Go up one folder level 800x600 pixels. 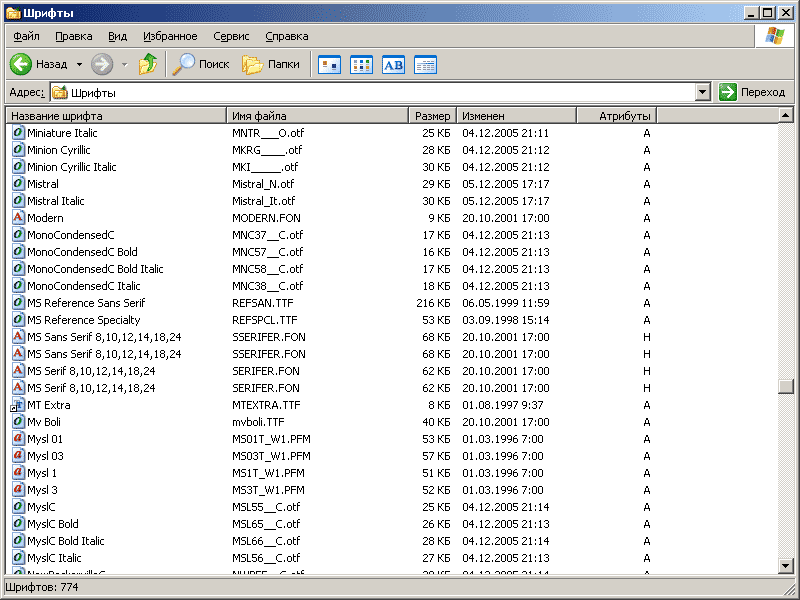tap(147, 64)
